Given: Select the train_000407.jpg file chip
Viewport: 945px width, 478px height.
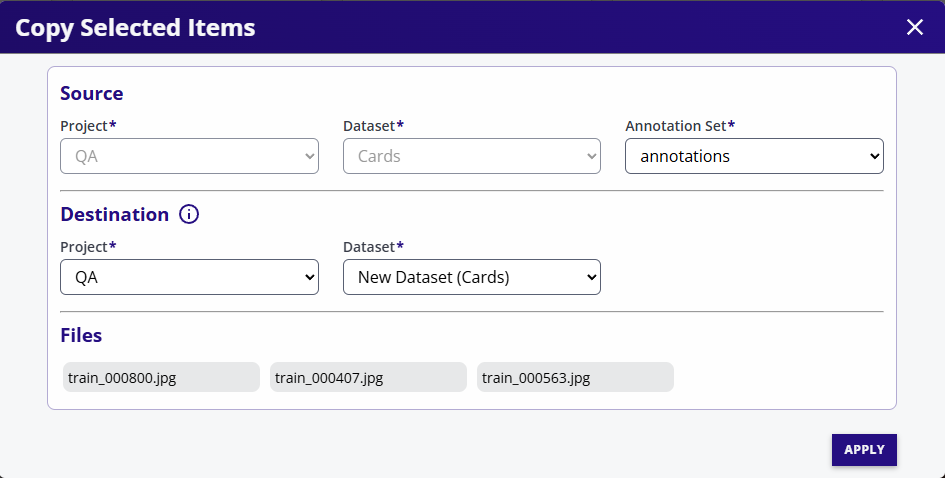Looking at the screenshot, I should click(368, 377).
